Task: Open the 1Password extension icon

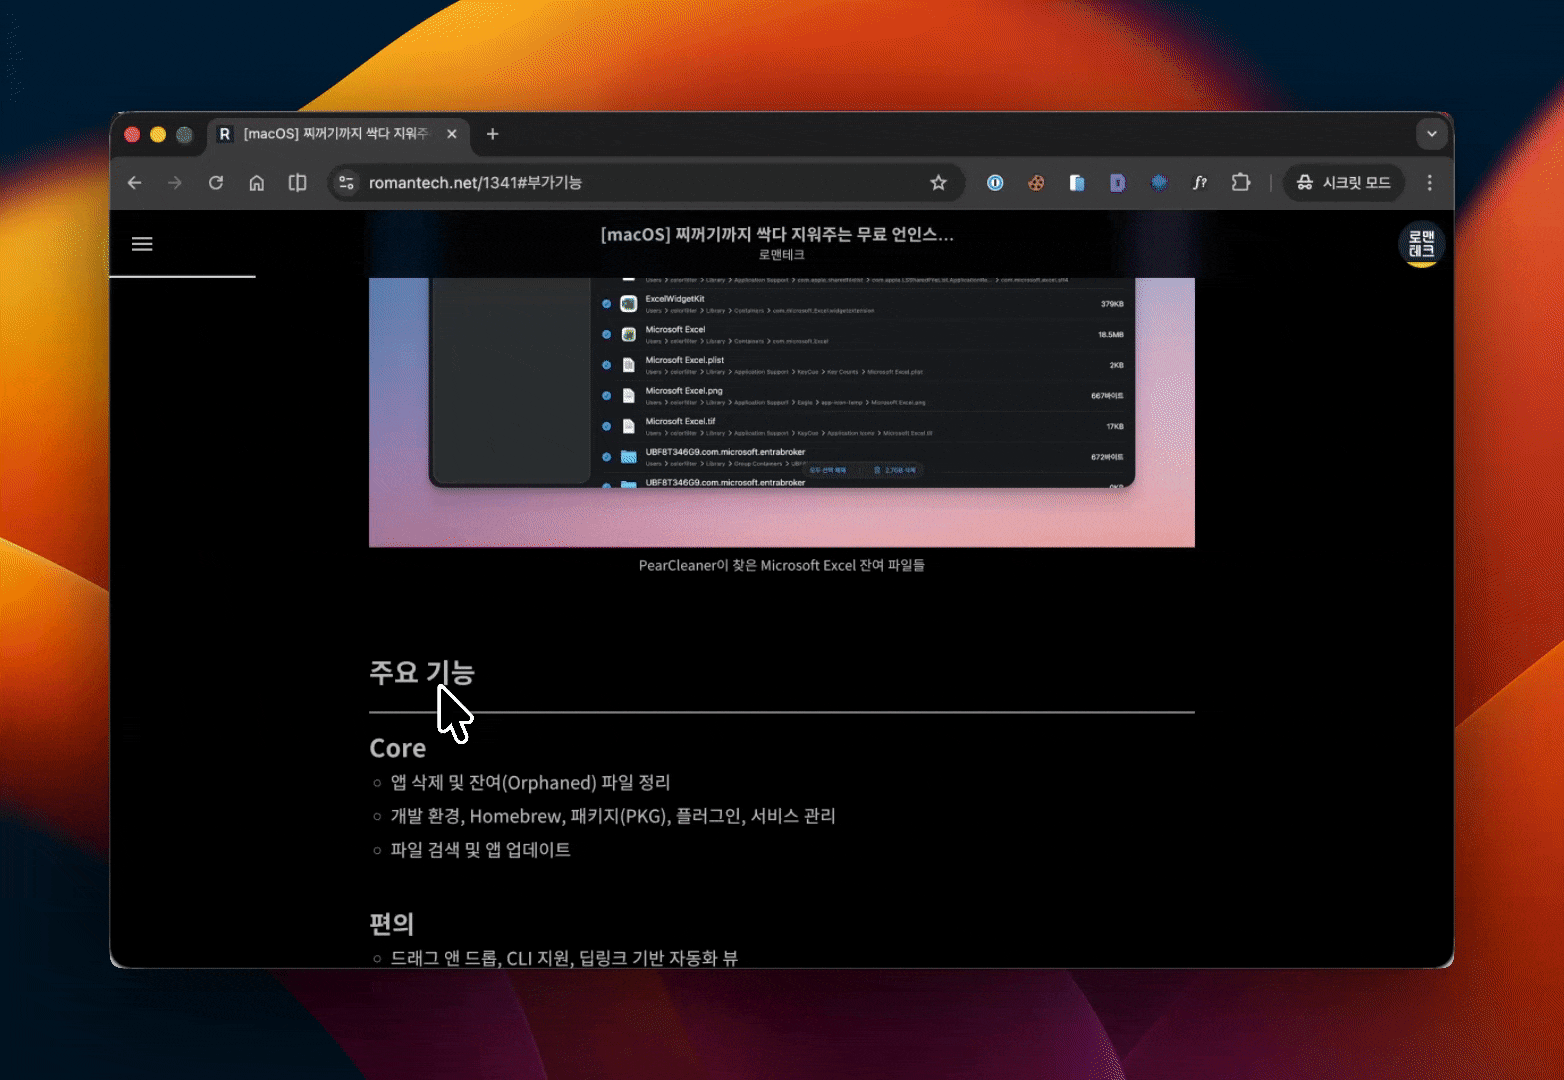Action: pos(995,183)
